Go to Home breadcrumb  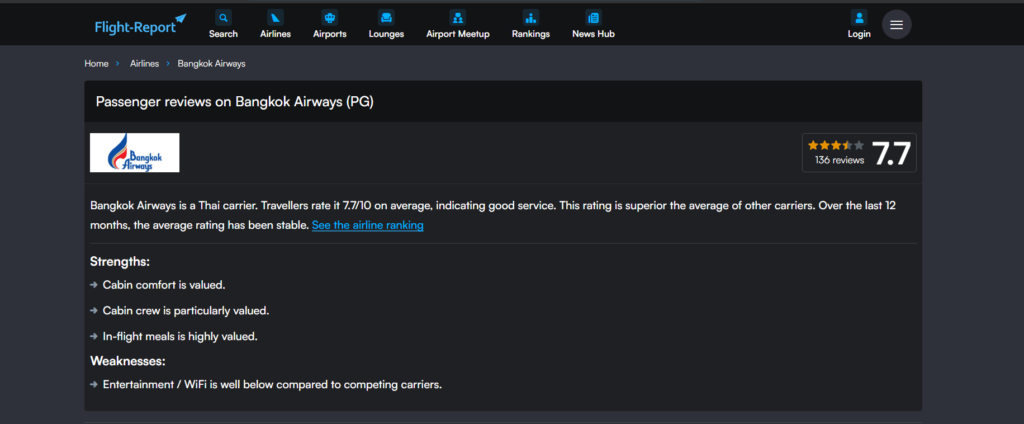[x=96, y=63]
